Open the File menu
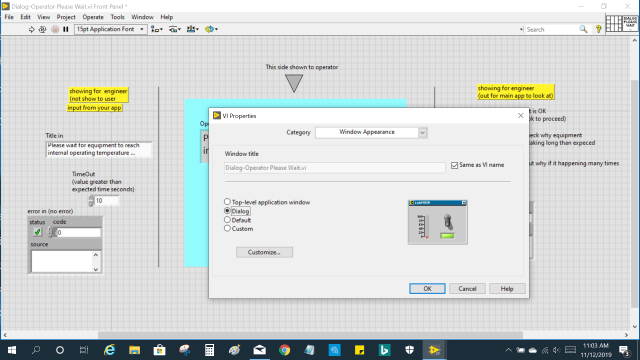Screen dimensions: 640x360 click(9, 17)
